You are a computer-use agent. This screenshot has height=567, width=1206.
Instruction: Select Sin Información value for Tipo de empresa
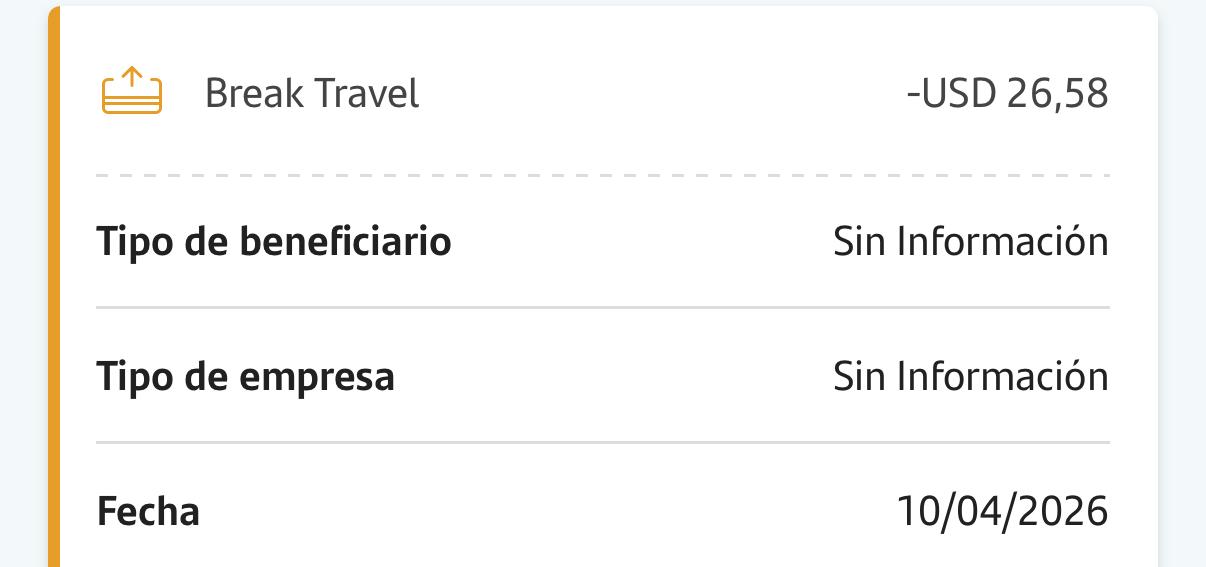[x=970, y=377]
